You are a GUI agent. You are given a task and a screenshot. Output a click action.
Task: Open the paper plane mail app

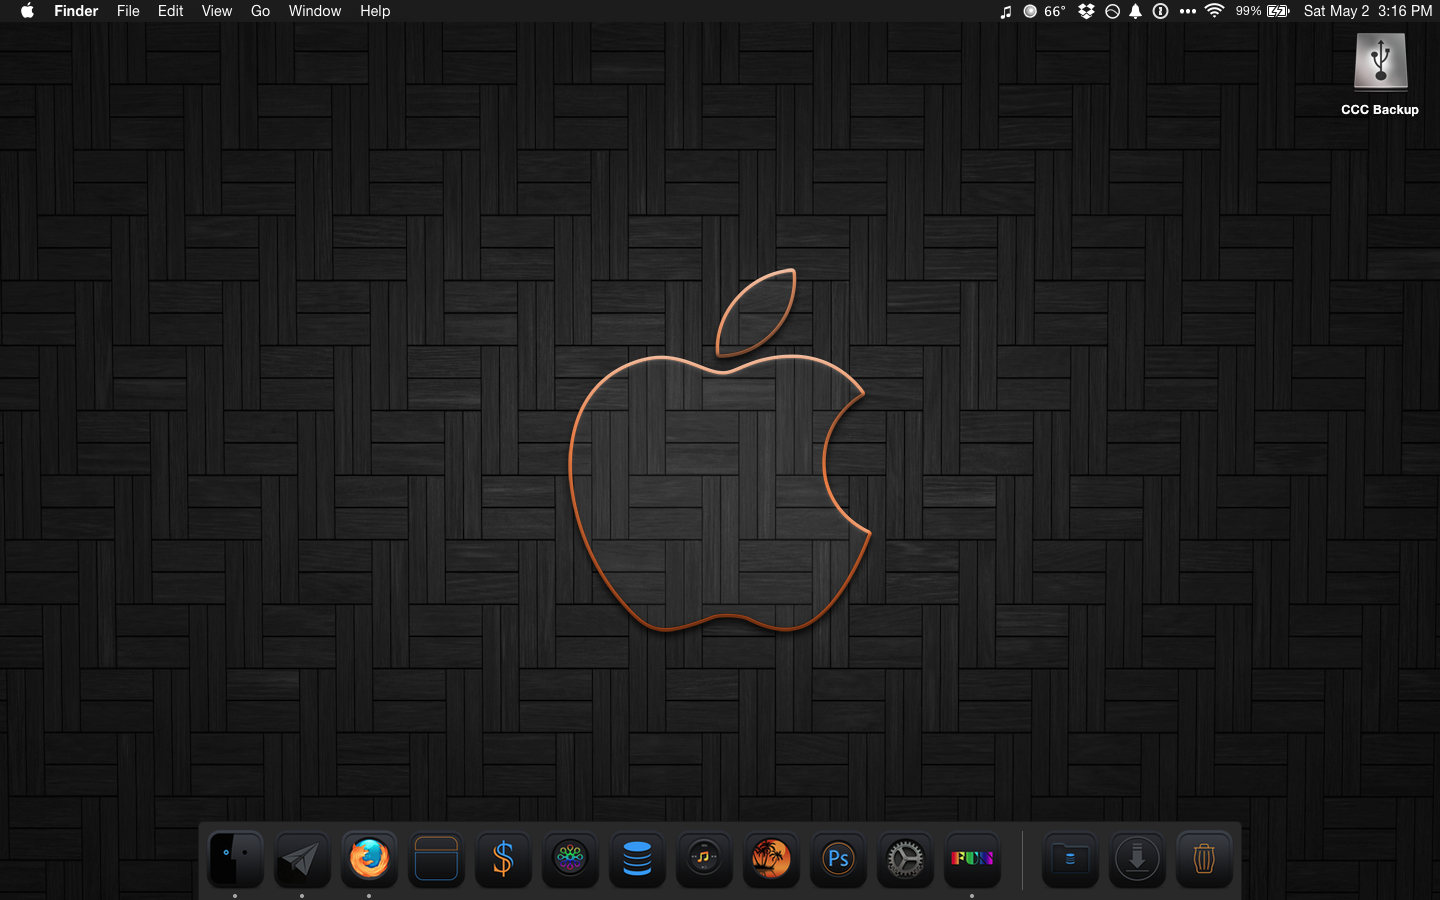click(302, 858)
